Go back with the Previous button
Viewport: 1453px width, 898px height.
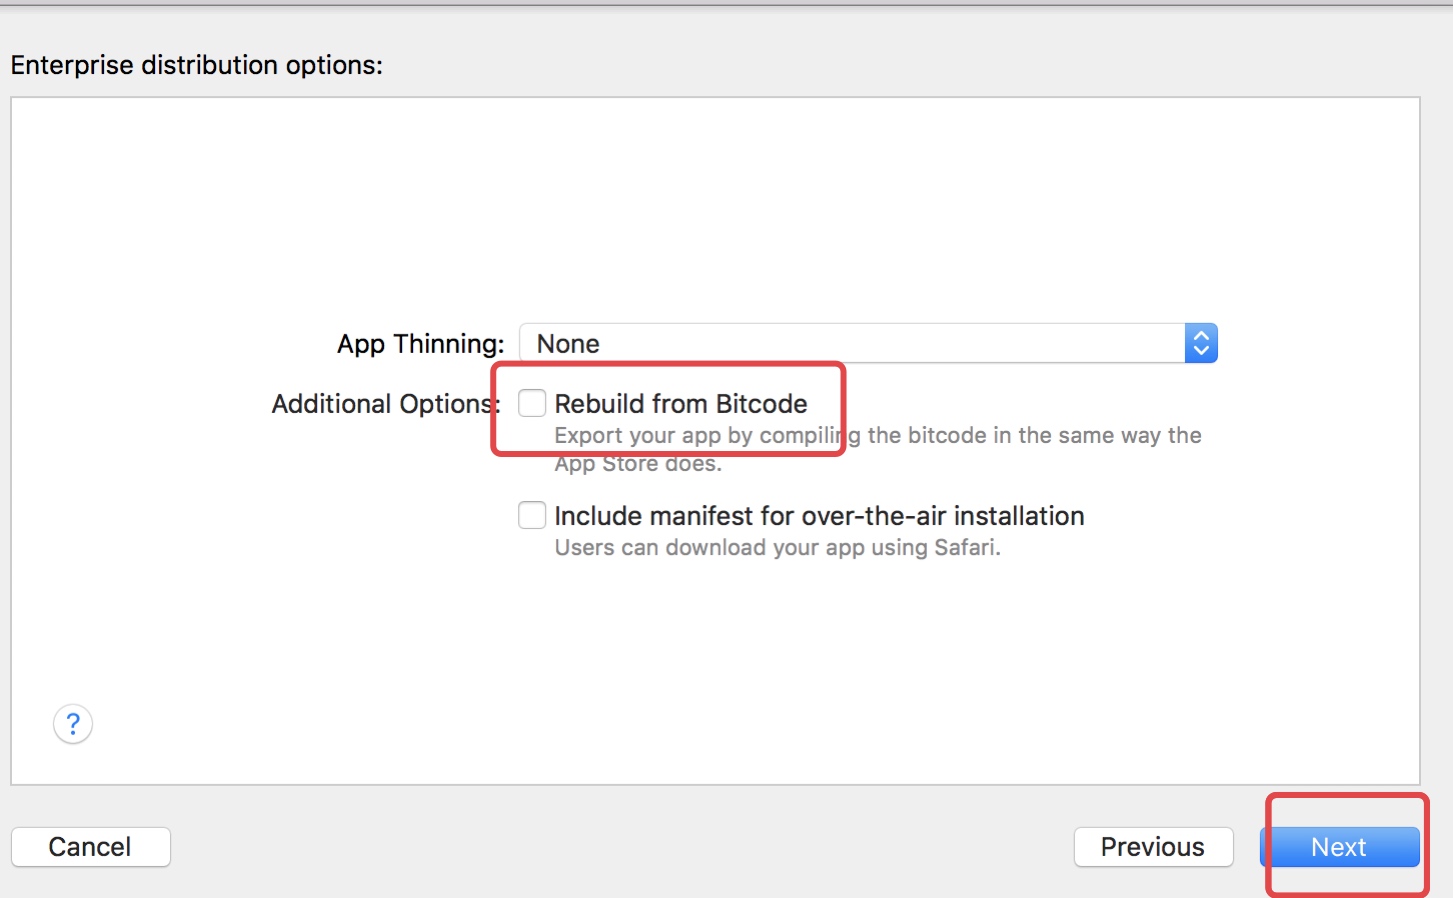coord(1153,847)
